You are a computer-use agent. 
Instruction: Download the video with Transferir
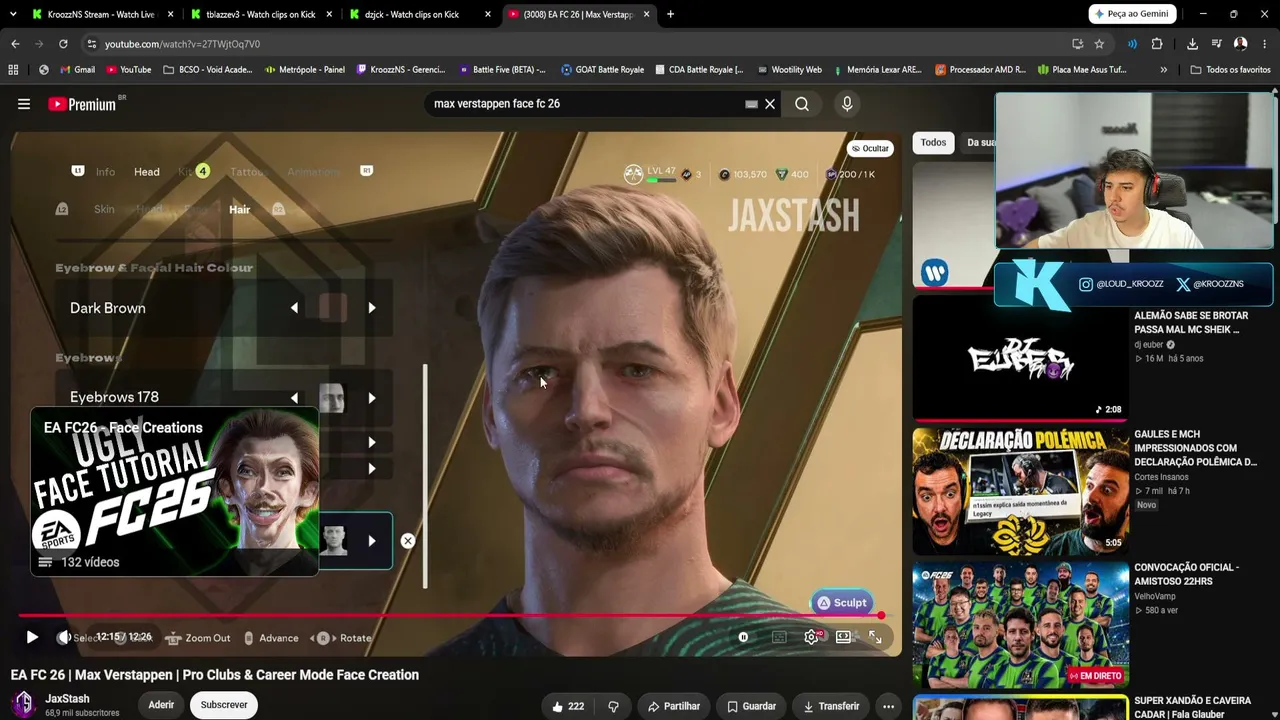[x=831, y=706]
